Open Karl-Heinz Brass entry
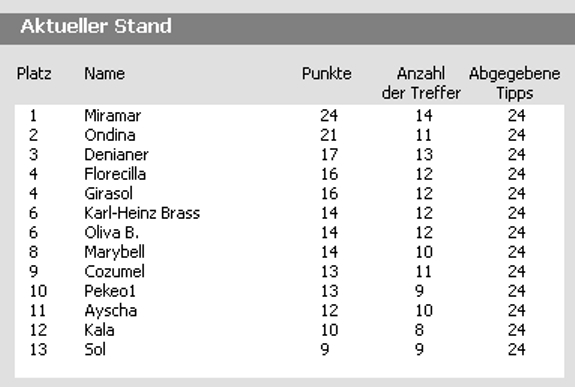The height and width of the screenshot is (387, 575). pos(142,213)
